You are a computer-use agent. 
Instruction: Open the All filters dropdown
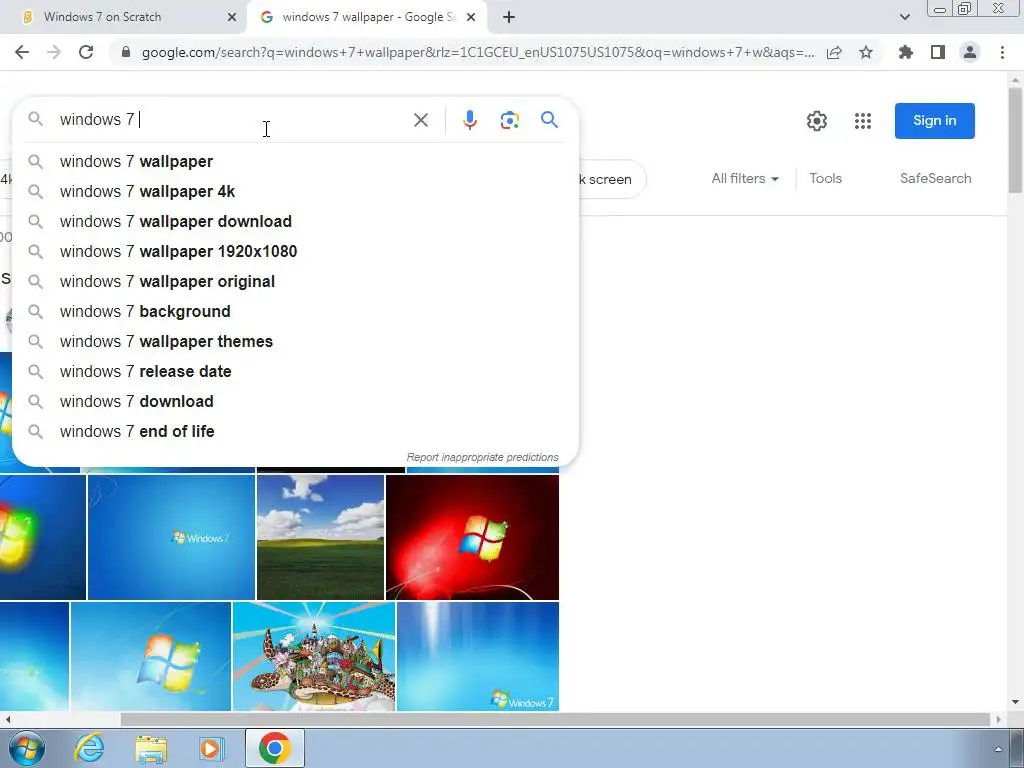[x=744, y=178]
